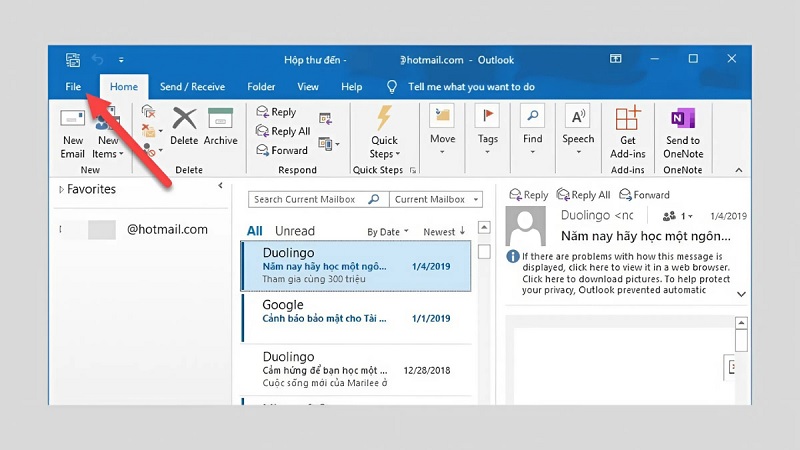Open the Quick Steps gallery
Viewport: 800px width, 450px height.
tap(384, 133)
